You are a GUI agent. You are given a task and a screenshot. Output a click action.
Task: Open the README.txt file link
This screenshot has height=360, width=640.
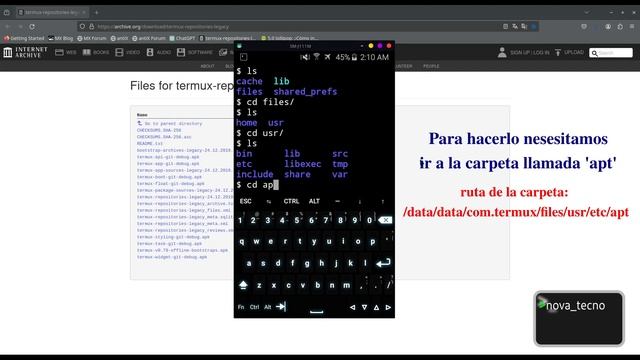click(x=150, y=143)
